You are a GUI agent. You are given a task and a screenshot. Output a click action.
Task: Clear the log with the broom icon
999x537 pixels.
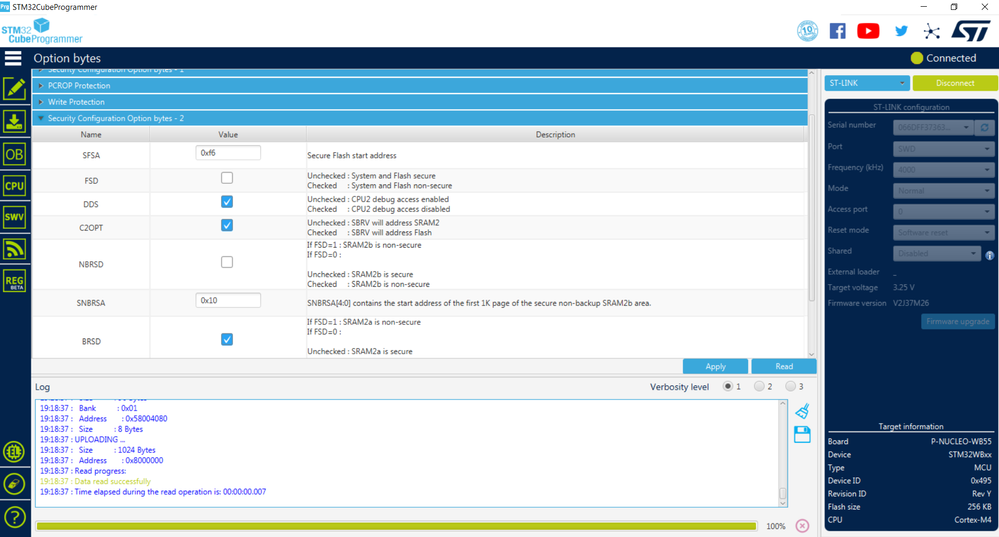(x=802, y=411)
